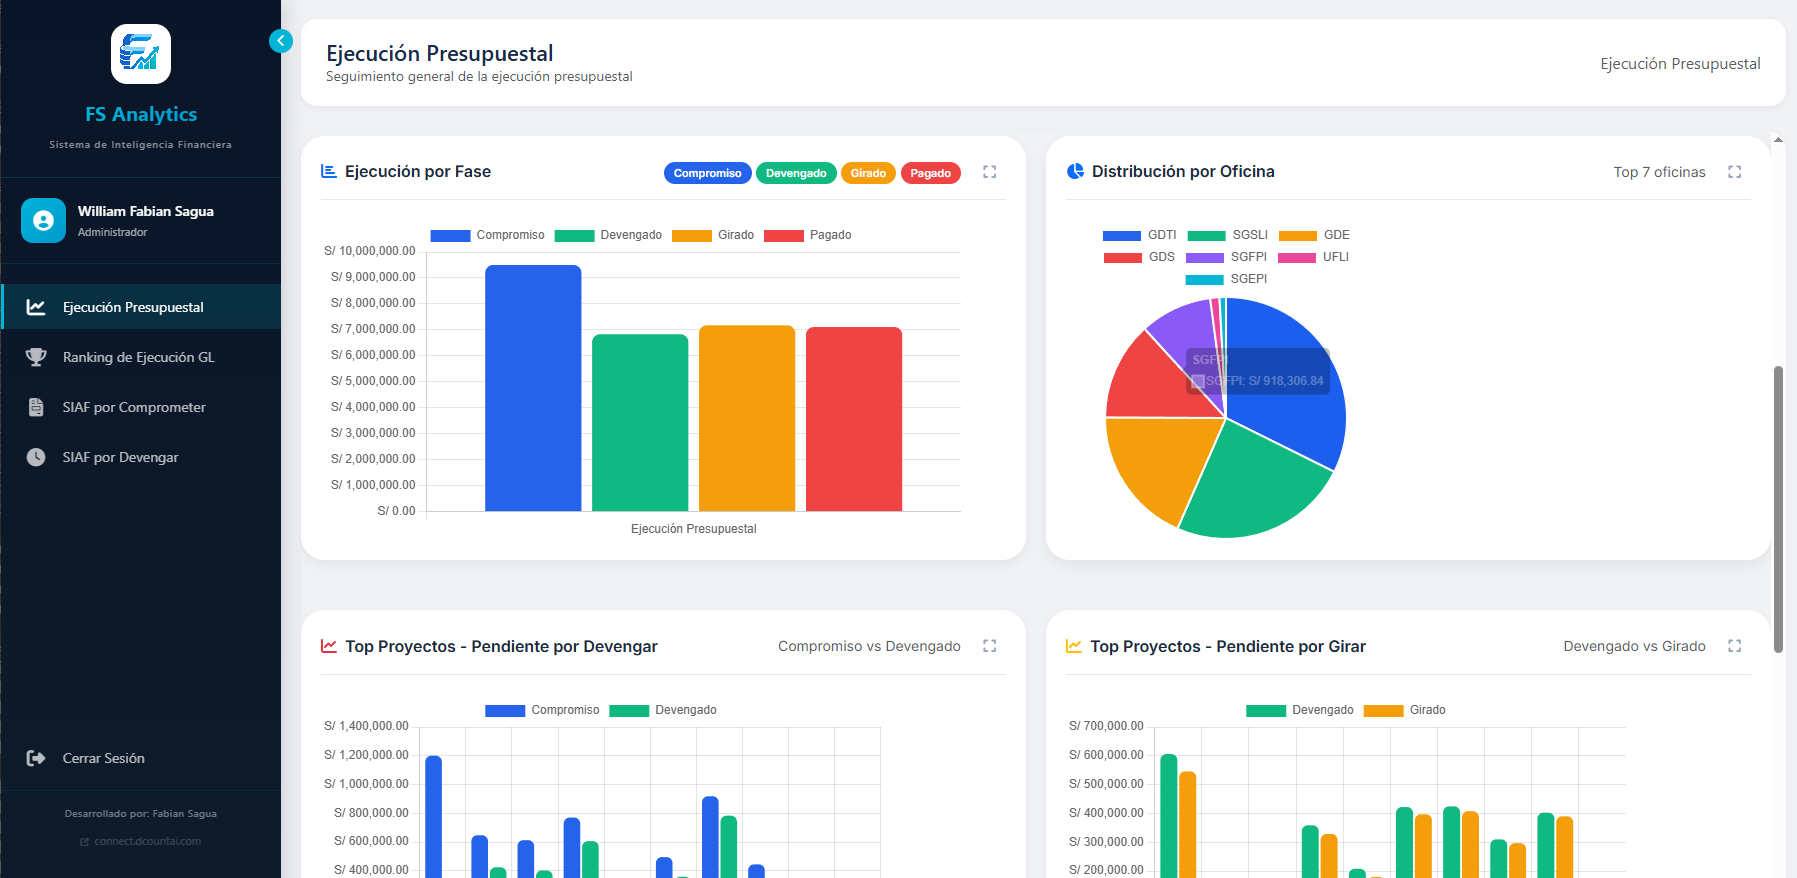This screenshot has height=878, width=1797.
Task: Toggle Compromiso legend swatch in the phase chart
Action: 450,236
